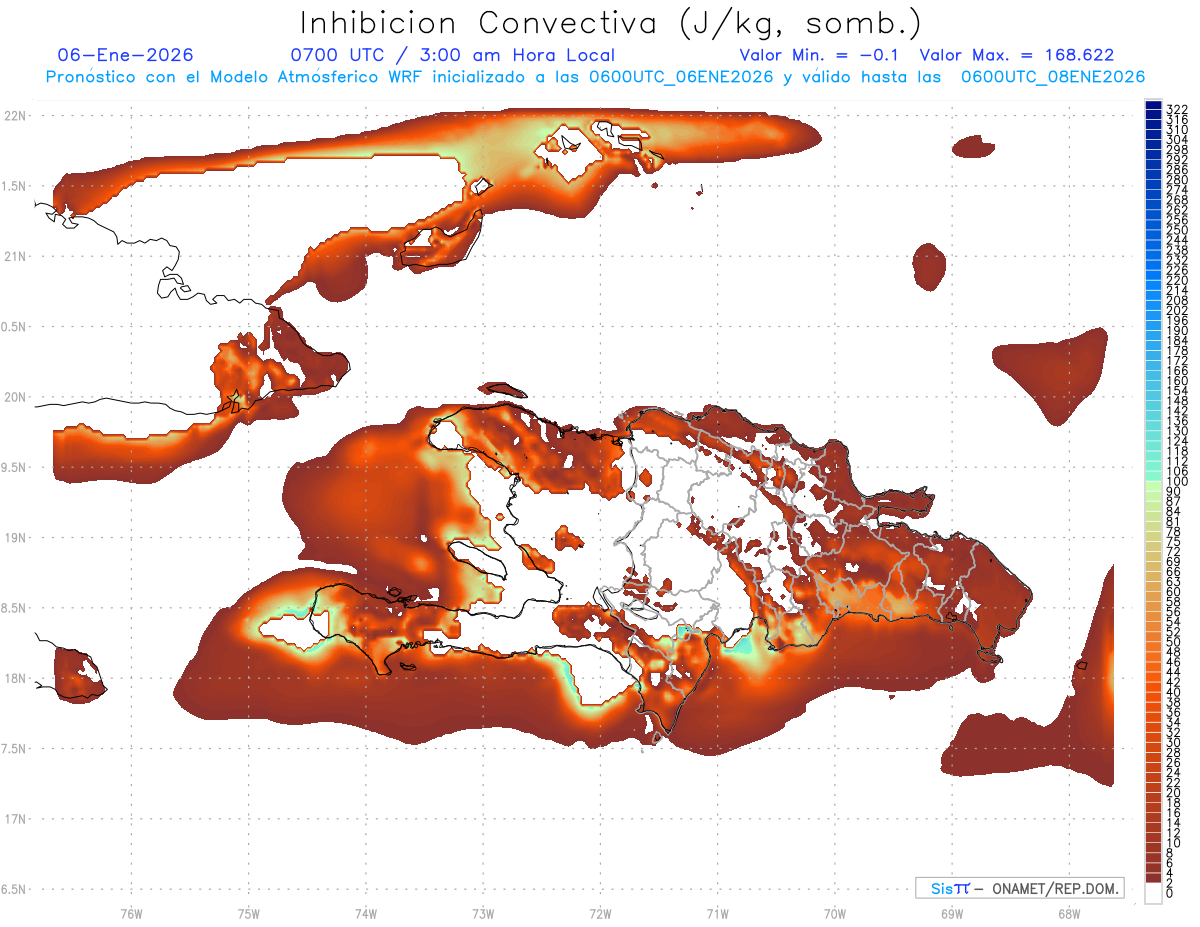Click the "202" colorbar value
Screen dimensions: 1200x927
[1177, 310]
